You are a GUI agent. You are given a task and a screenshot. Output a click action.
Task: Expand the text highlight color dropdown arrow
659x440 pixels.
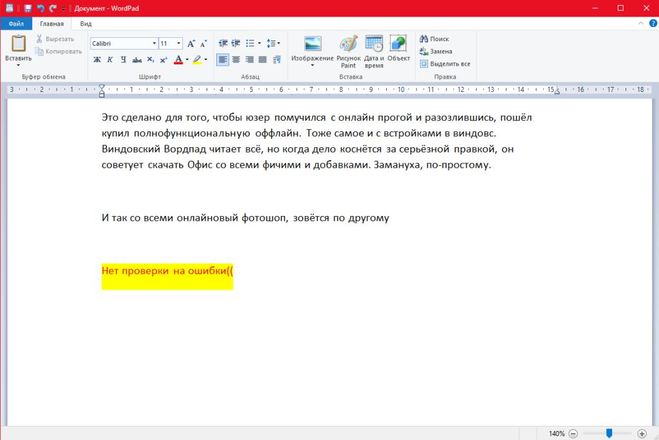pyautogui.click(x=207, y=60)
